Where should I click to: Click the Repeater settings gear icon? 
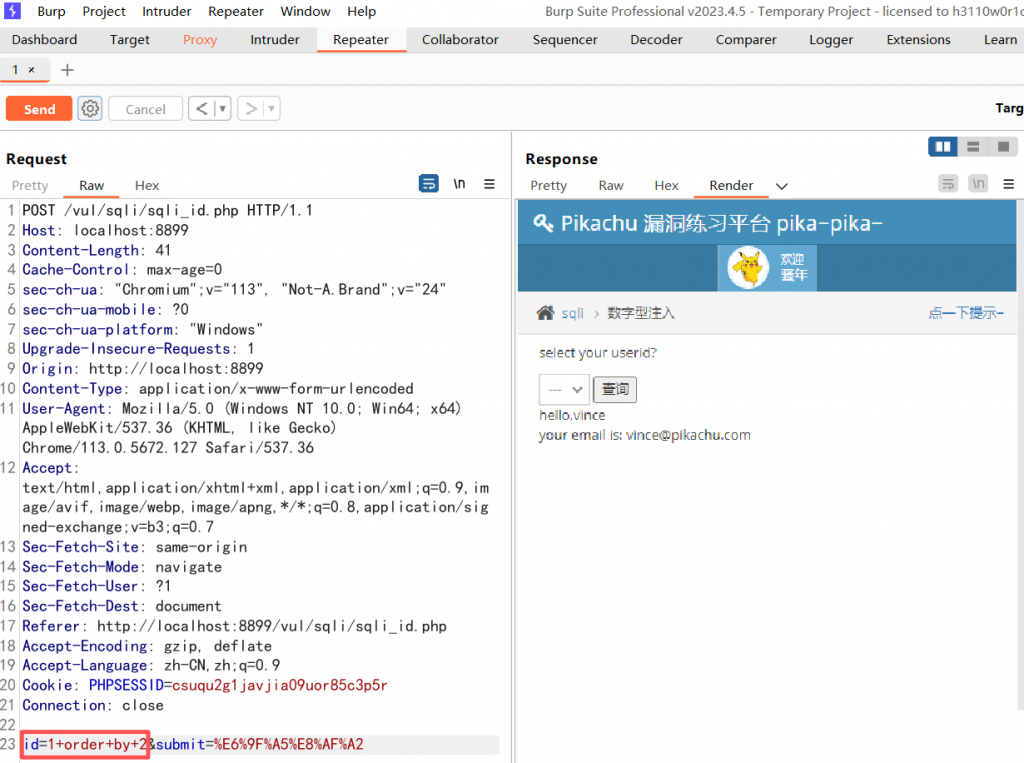[x=89, y=108]
